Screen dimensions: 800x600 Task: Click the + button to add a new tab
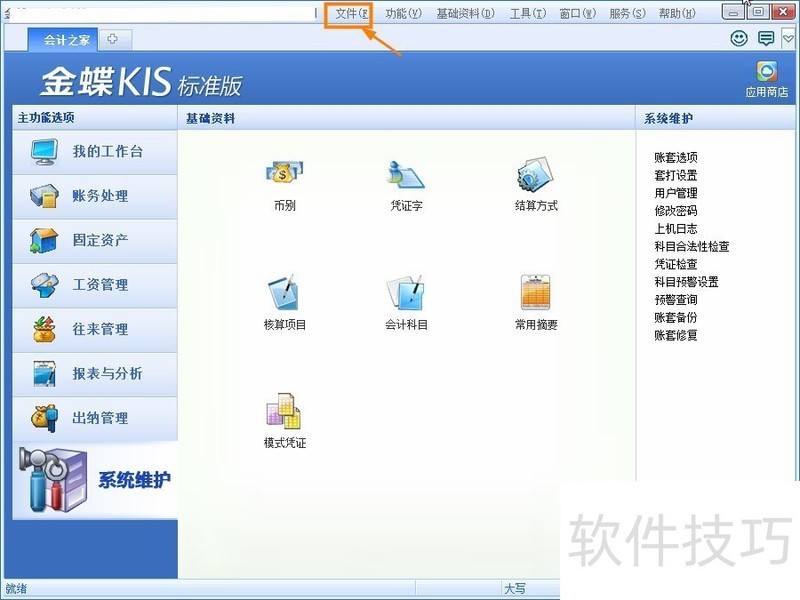pyautogui.click(x=114, y=40)
